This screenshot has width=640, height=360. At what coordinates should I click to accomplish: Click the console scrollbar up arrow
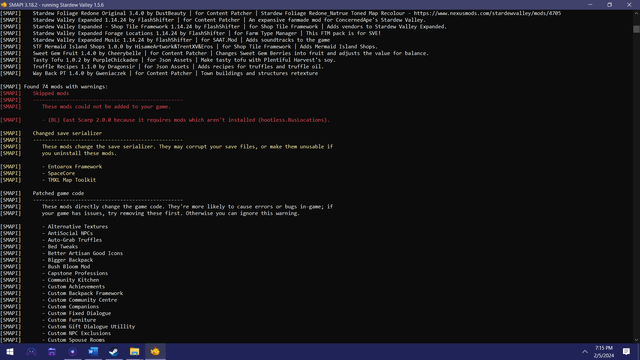(x=636, y=13)
